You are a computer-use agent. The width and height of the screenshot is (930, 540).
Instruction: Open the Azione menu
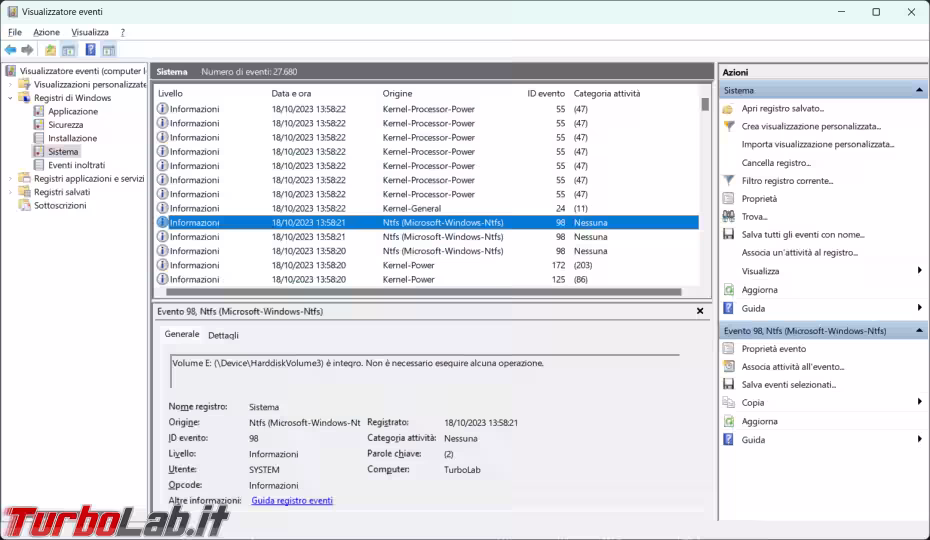46,32
